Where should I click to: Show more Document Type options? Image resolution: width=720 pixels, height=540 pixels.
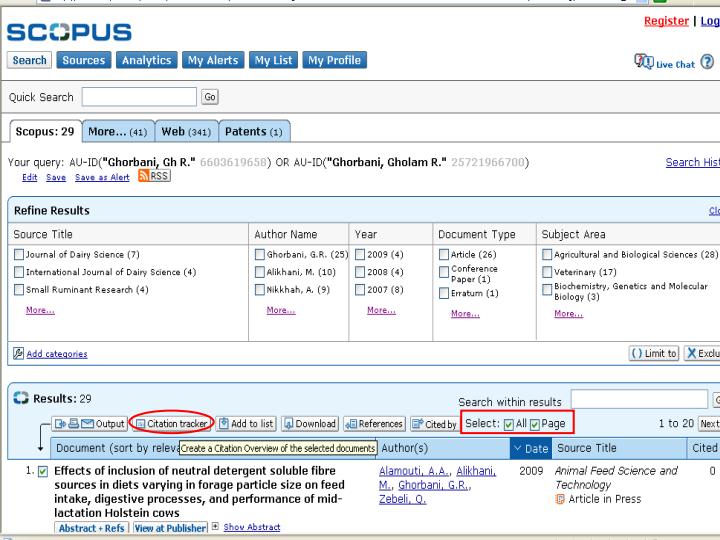click(x=465, y=314)
